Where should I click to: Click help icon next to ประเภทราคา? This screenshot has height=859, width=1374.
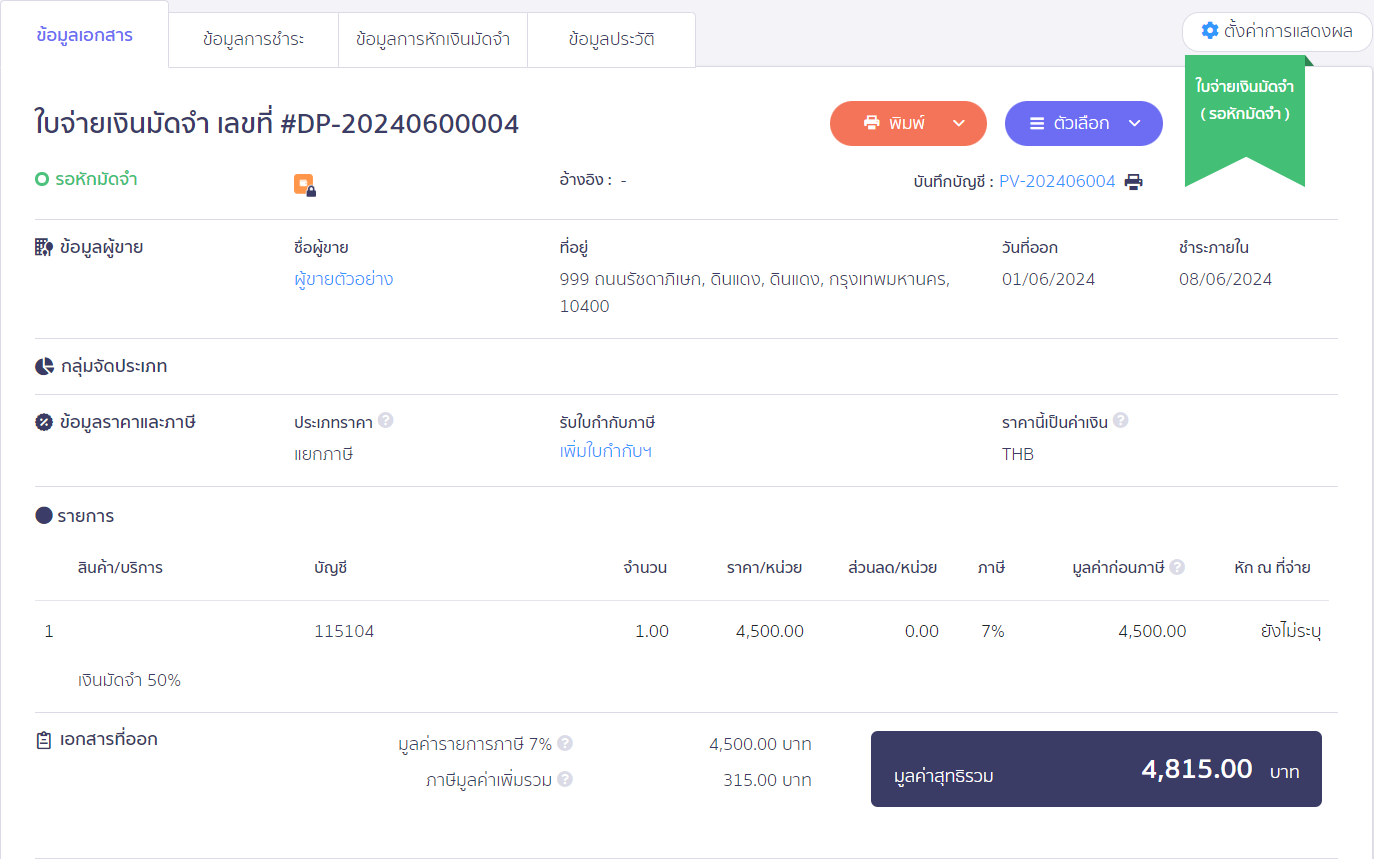tap(386, 420)
